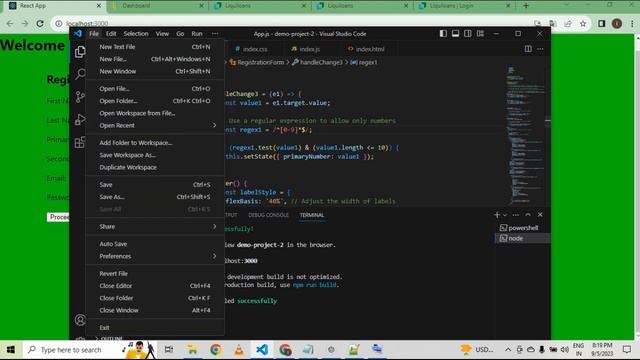Image resolution: width=640 pixels, height=360 pixels.
Task: Open the Run menu
Action: pyautogui.click(x=197, y=34)
